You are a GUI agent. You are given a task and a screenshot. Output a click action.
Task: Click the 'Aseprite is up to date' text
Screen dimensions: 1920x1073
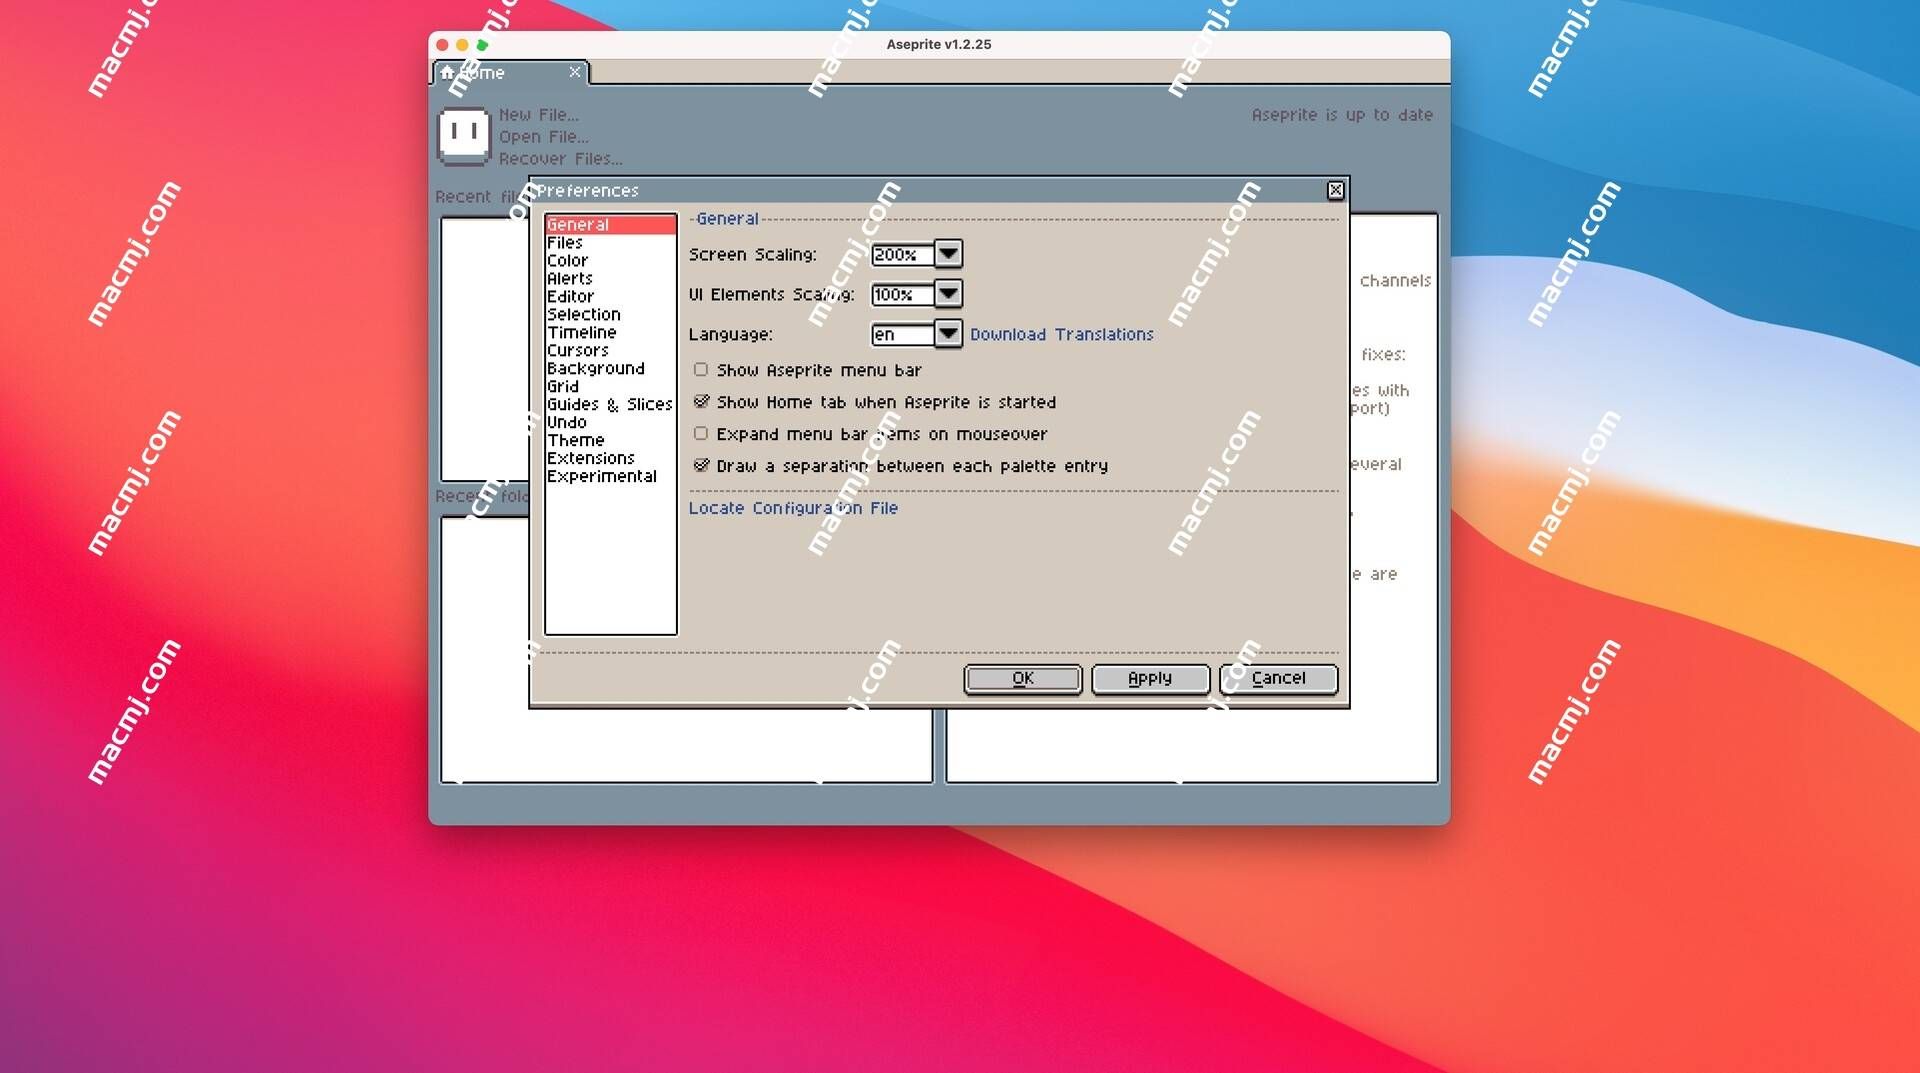[1342, 115]
